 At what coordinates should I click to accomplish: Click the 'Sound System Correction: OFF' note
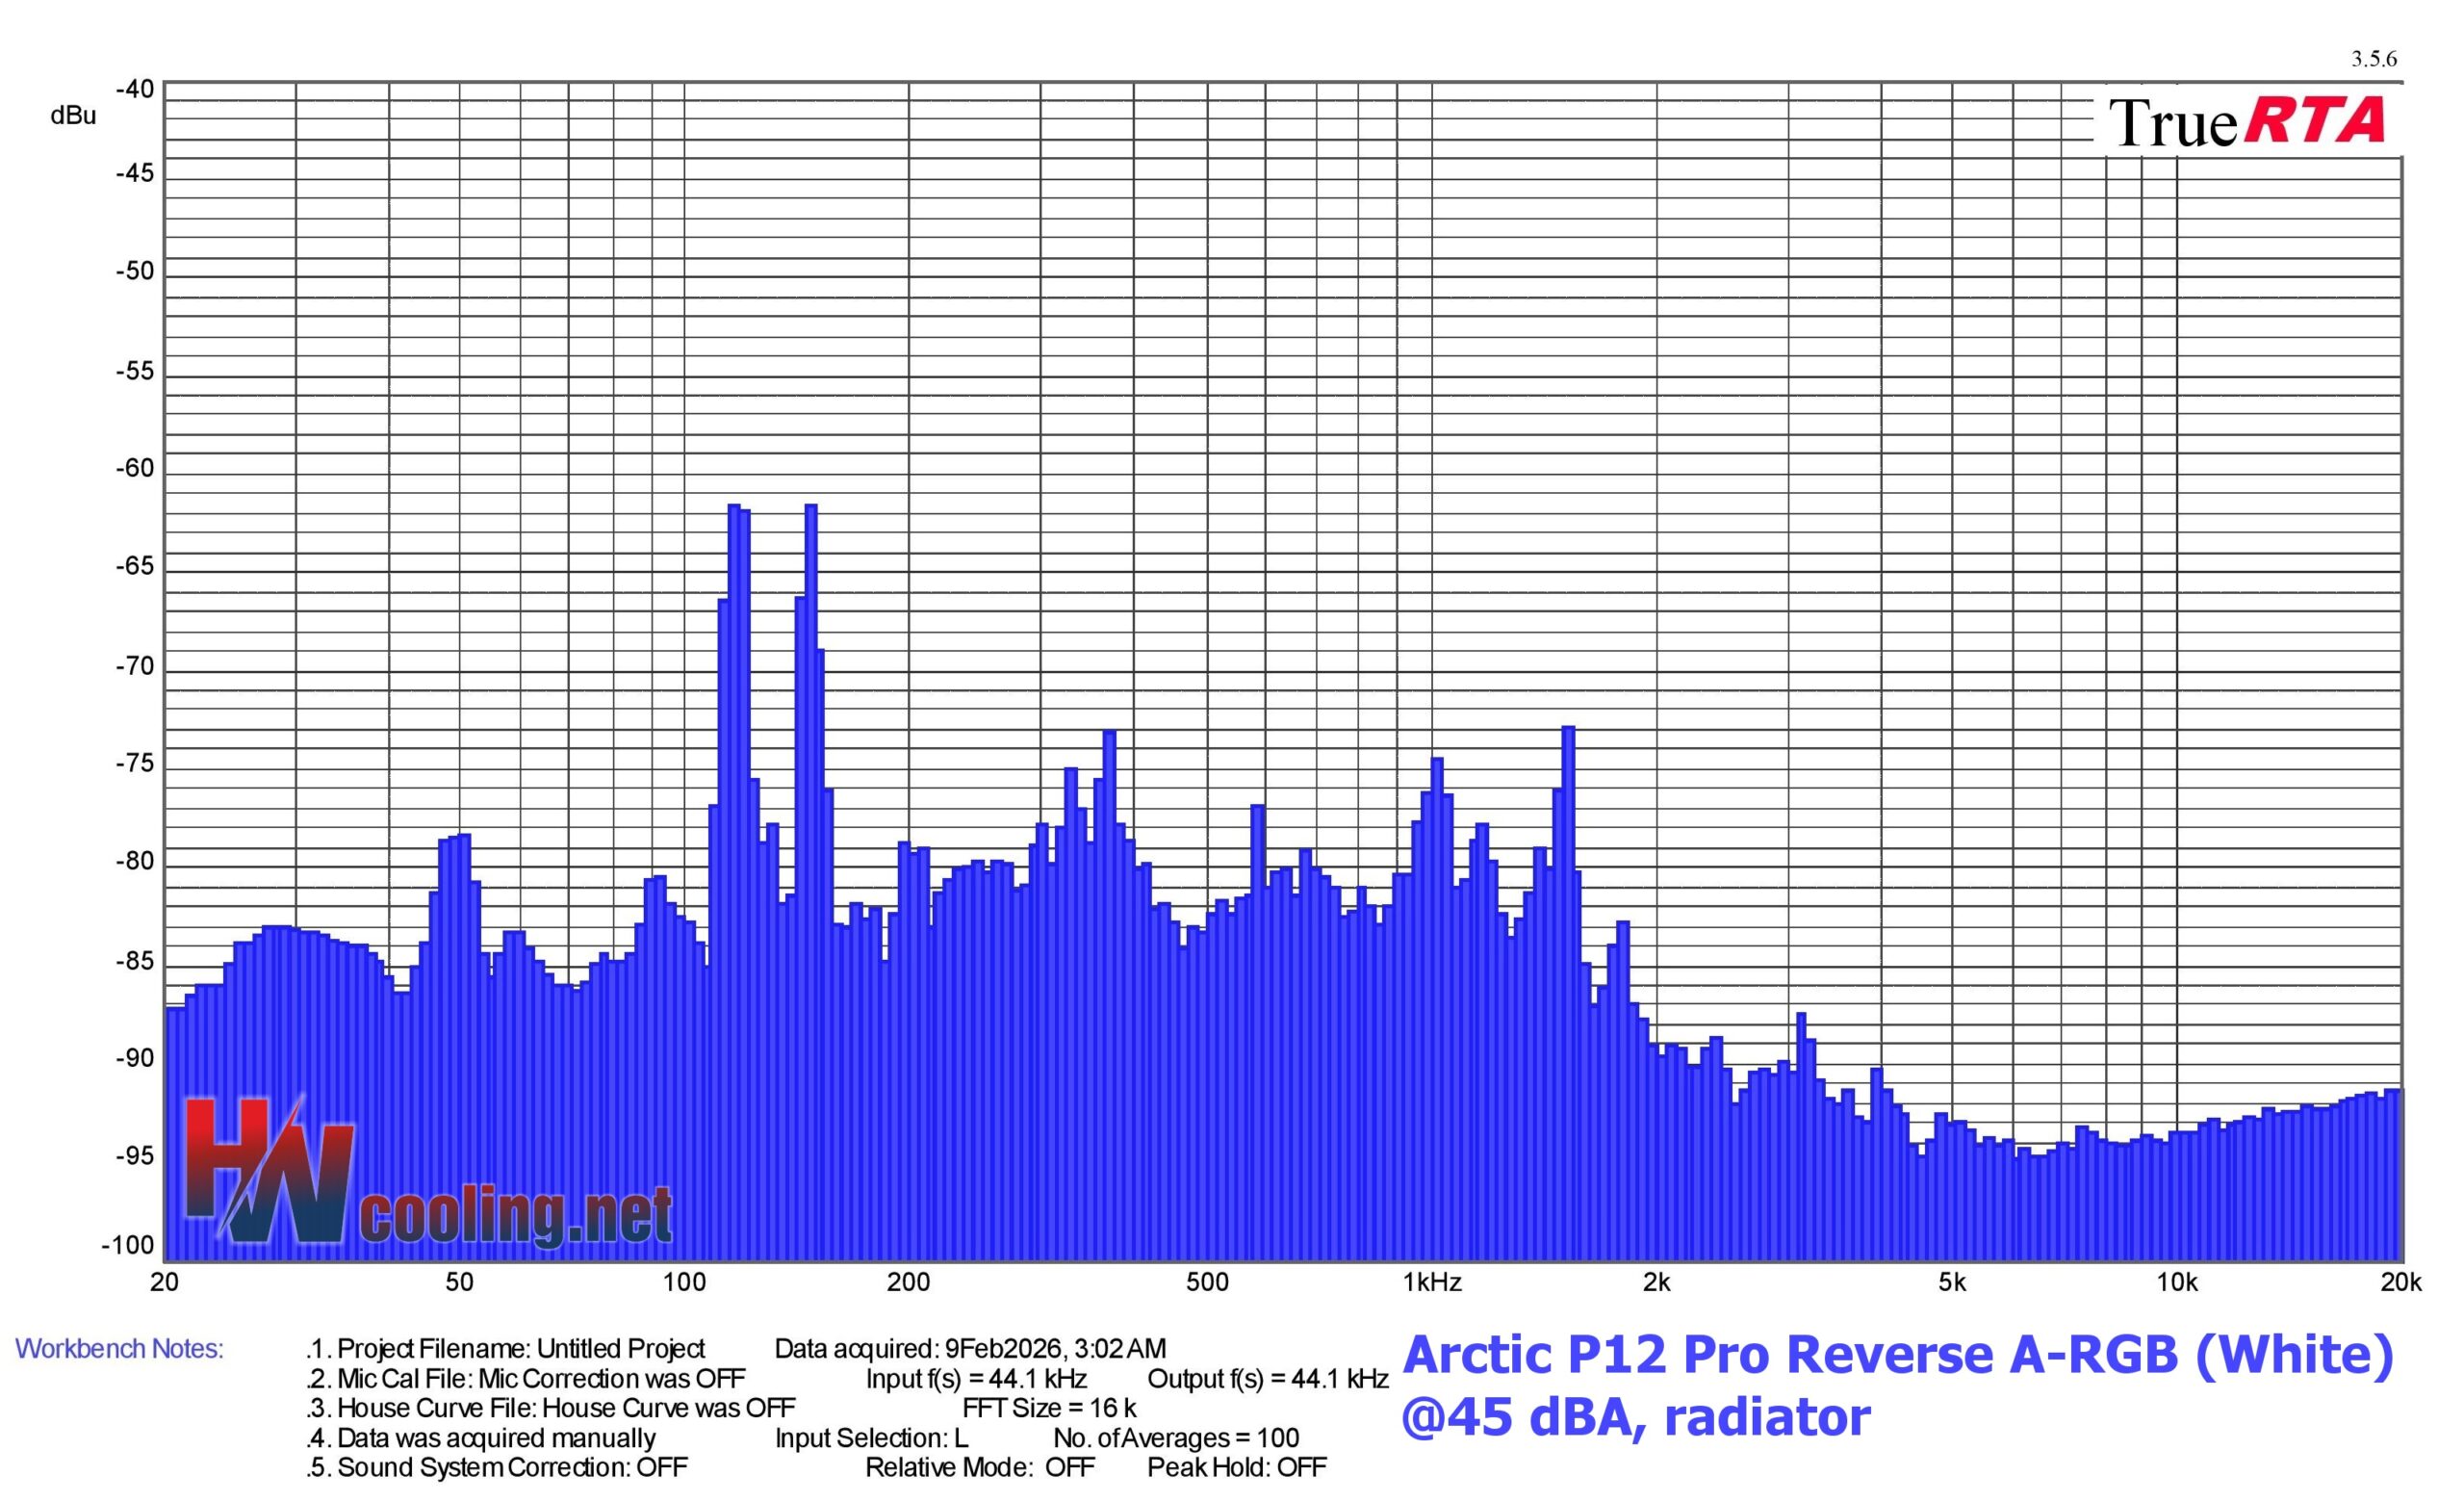[x=497, y=1467]
